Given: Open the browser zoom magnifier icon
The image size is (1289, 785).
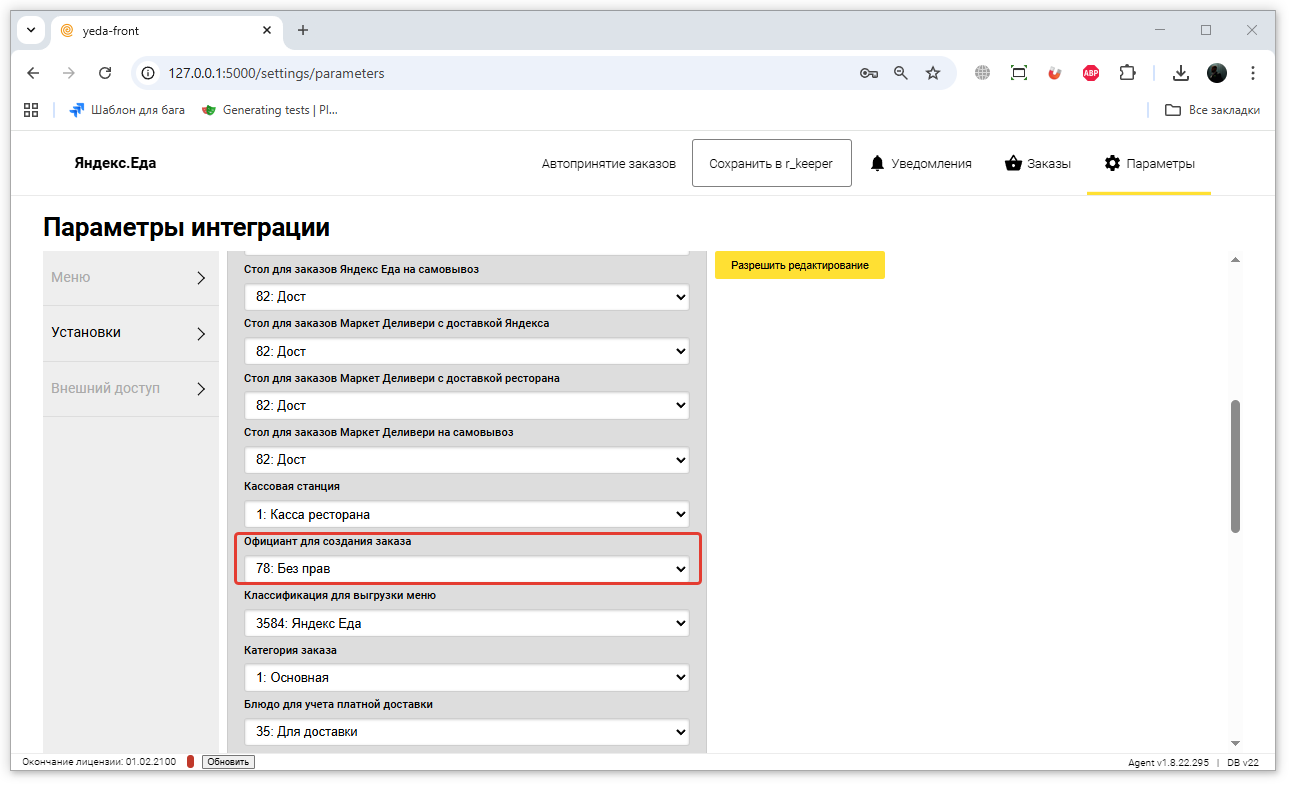Looking at the screenshot, I should (x=901, y=73).
